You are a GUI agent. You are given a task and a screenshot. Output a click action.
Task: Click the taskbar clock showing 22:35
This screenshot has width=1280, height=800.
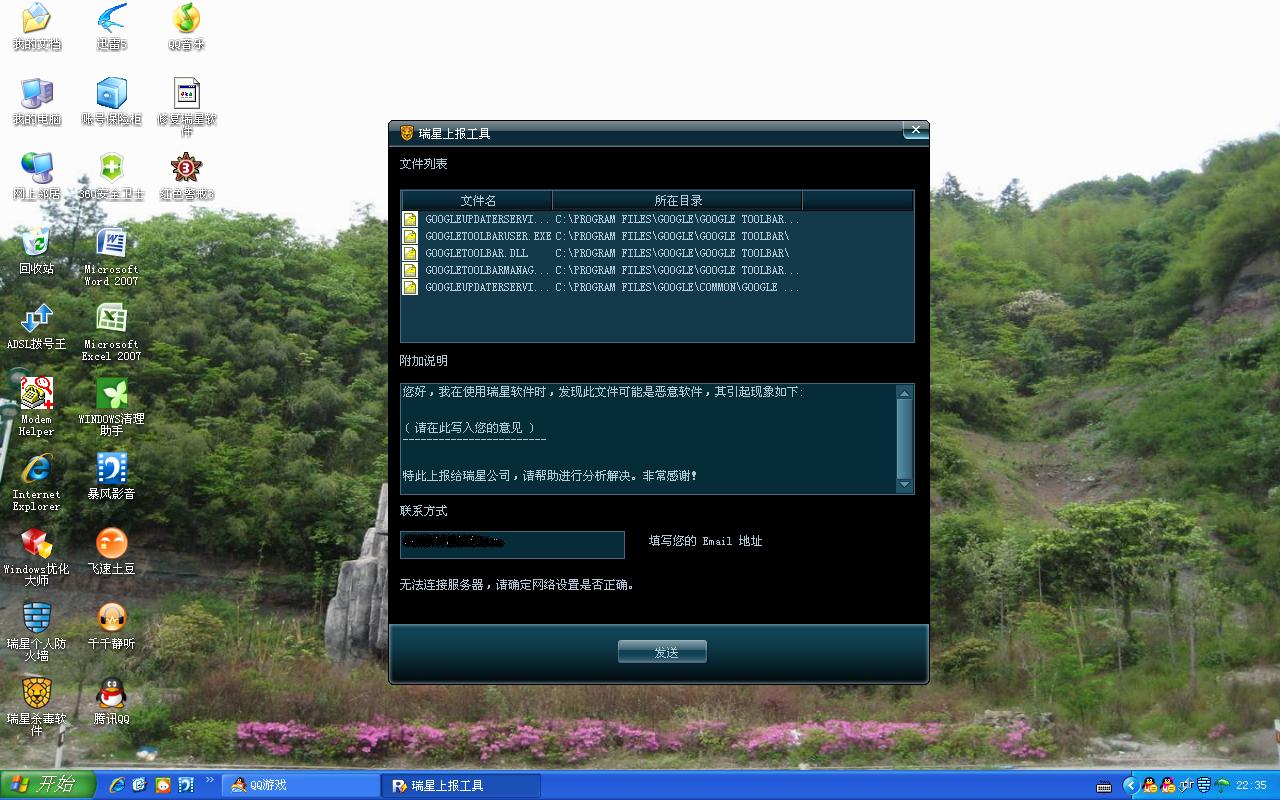(1251, 786)
